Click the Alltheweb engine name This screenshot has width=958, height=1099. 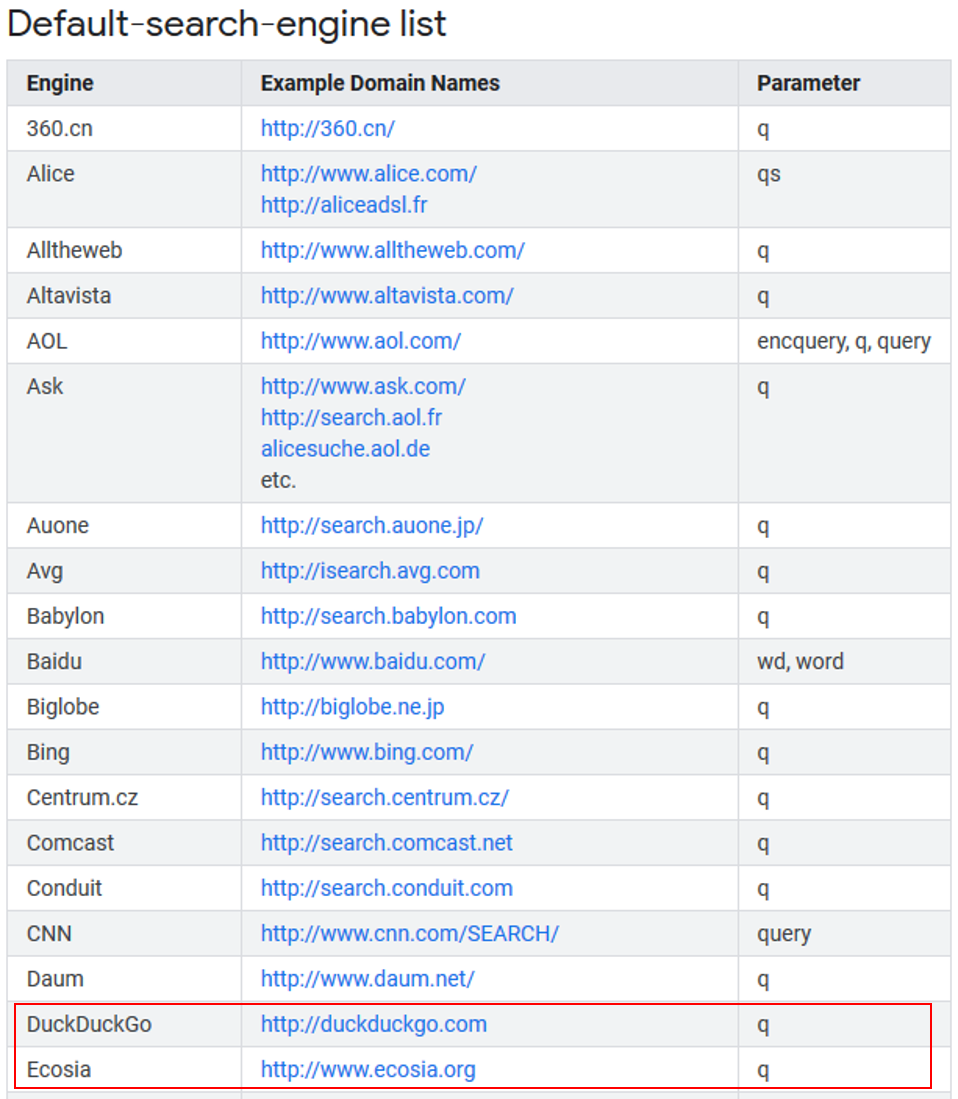(x=74, y=250)
